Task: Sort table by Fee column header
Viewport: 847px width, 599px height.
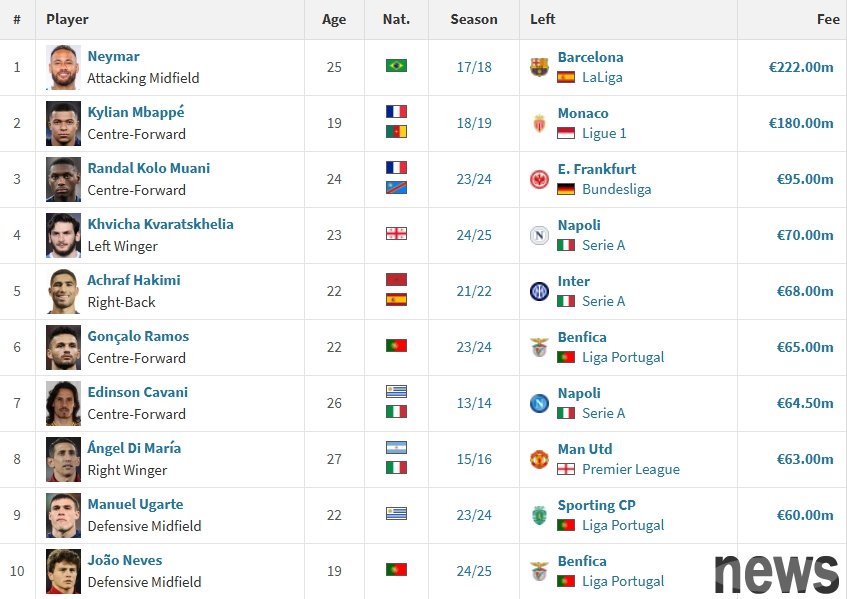Action: click(x=828, y=19)
